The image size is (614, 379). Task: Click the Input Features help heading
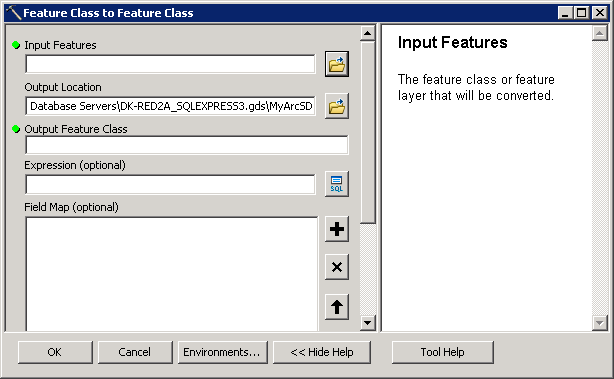pyautogui.click(x=452, y=42)
